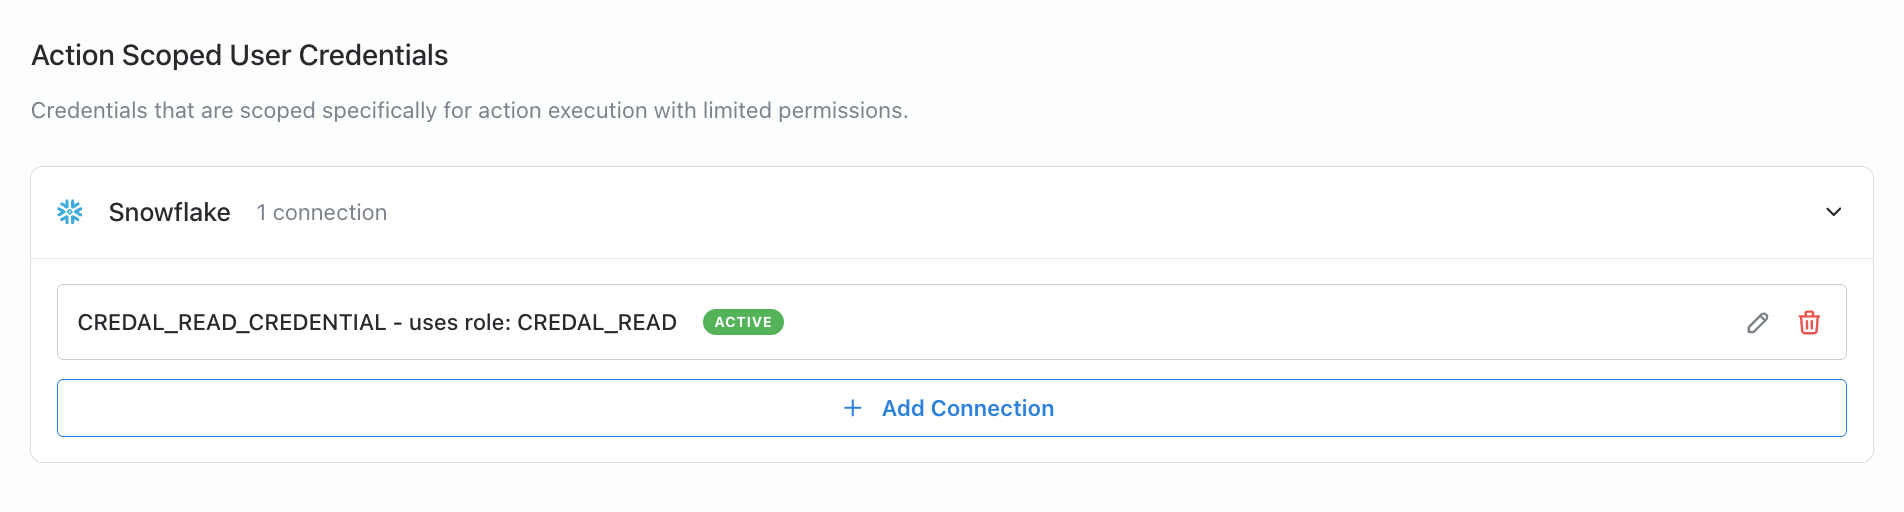1904x512 pixels.
Task: Click the green ACTIVE status badge
Action: point(743,322)
